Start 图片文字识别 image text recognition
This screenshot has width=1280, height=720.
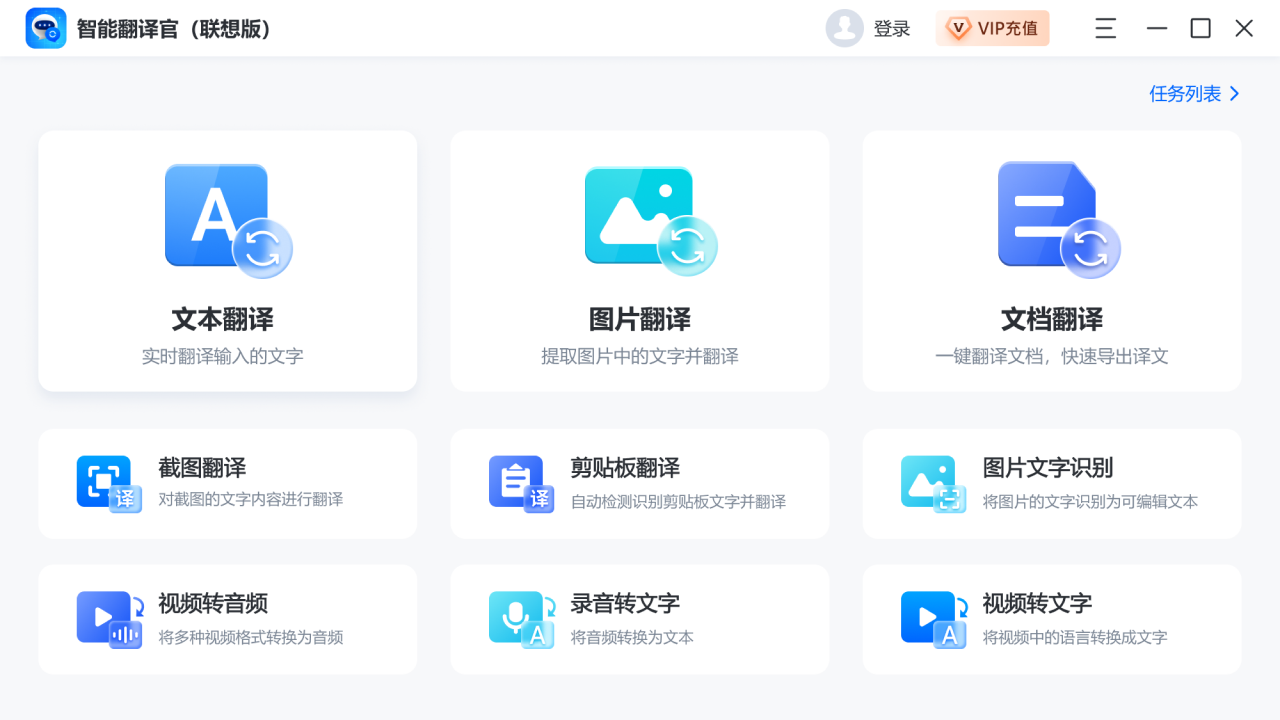[x=1051, y=484]
